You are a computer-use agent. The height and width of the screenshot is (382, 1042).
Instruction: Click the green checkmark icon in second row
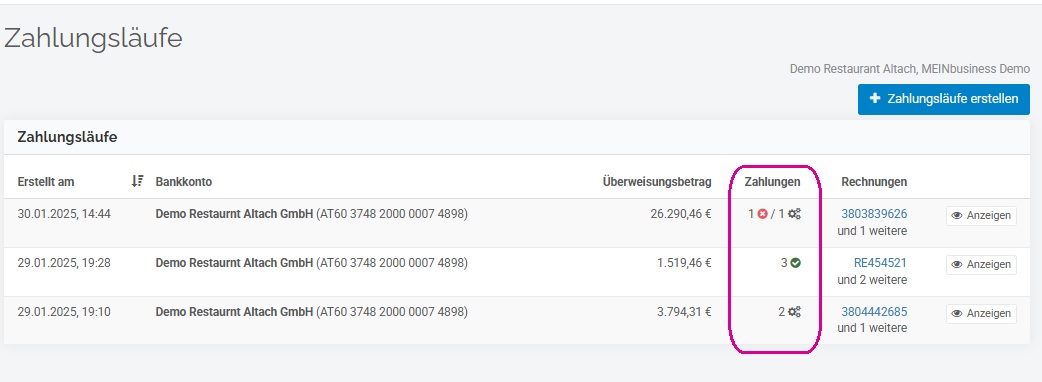click(795, 263)
